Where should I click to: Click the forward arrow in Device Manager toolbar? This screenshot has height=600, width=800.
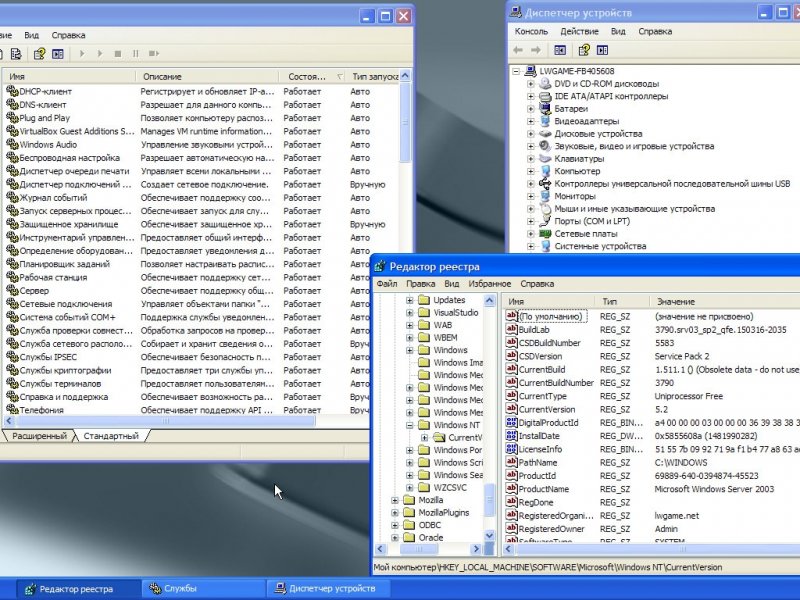[x=536, y=50]
